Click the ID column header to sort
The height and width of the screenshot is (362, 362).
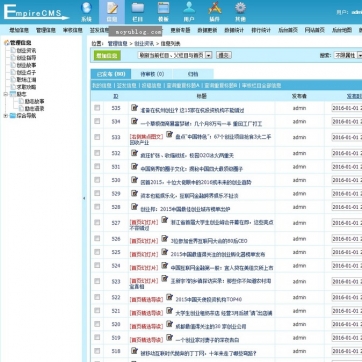click(116, 96)
